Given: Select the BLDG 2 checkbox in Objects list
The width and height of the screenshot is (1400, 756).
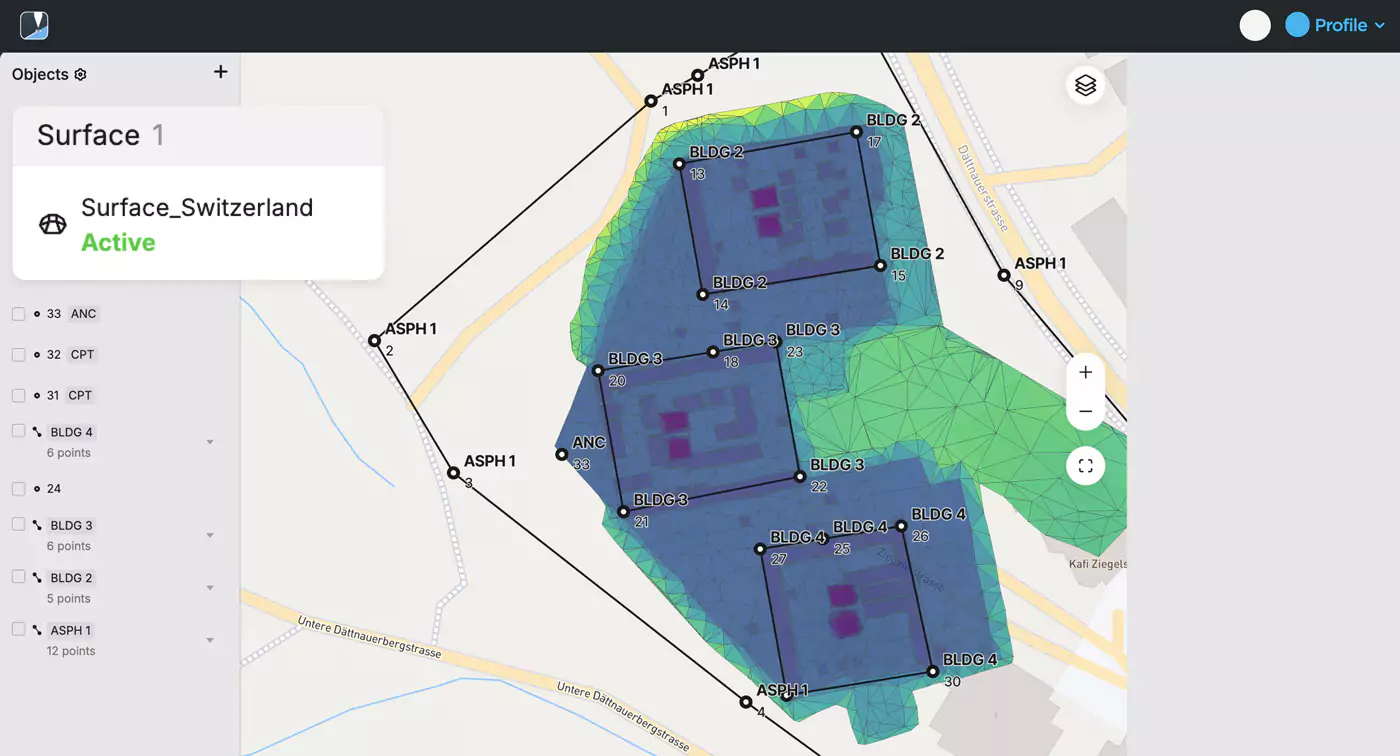Looking at the screenshot, I should point(18,576).
